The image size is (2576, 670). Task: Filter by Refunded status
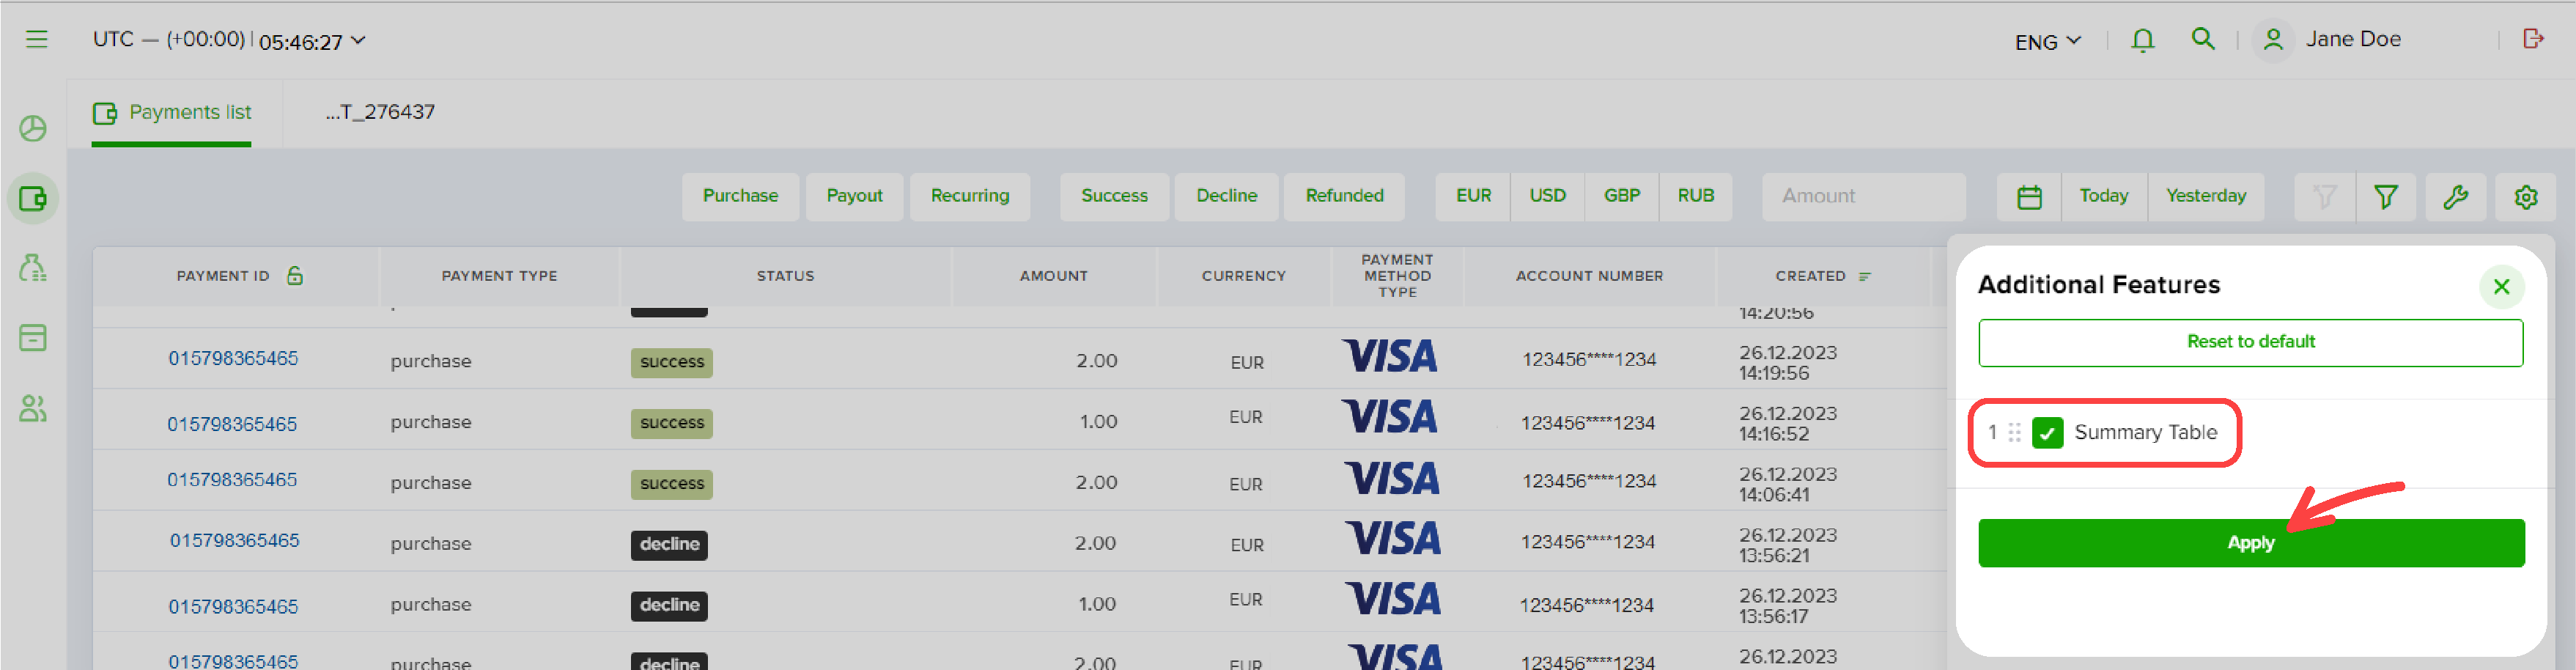(x=1344, y=196)
